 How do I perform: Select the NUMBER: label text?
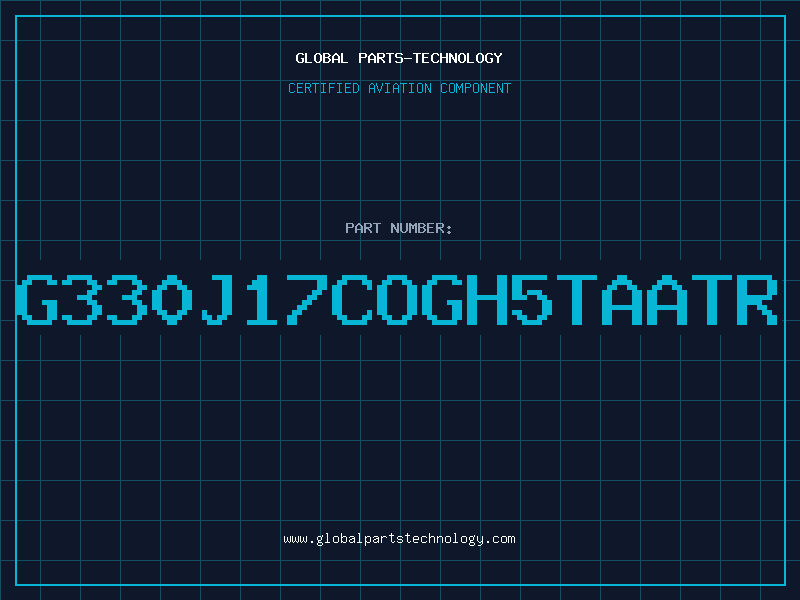(421, 228)
